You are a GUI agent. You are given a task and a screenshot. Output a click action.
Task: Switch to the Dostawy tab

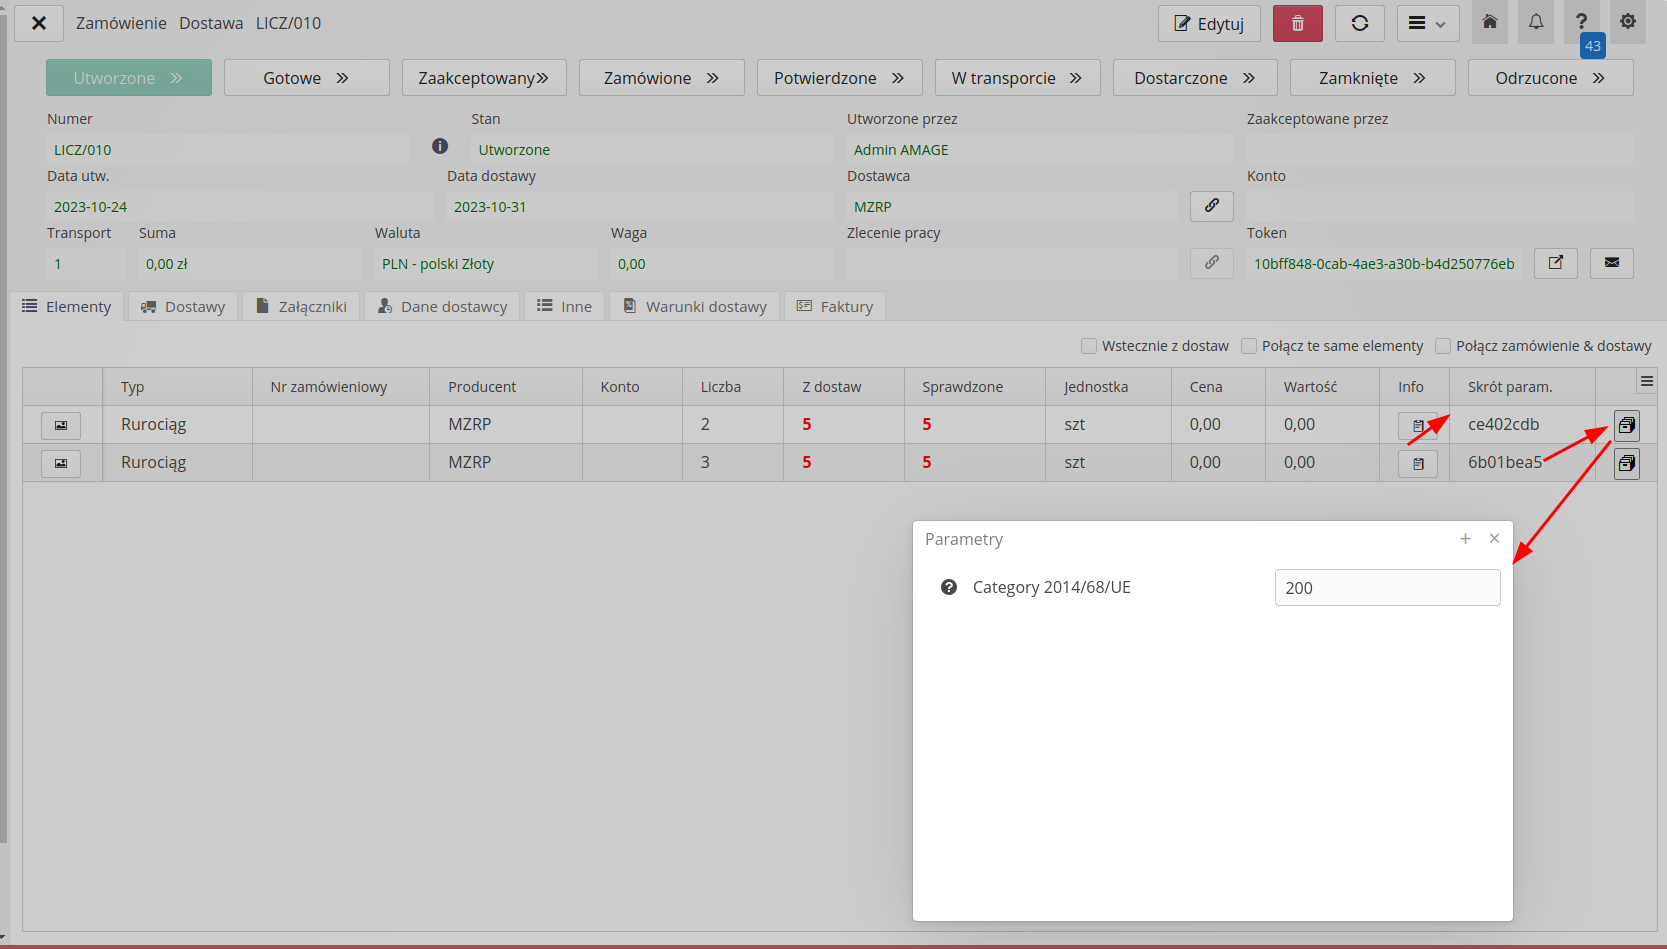point(183,307)
